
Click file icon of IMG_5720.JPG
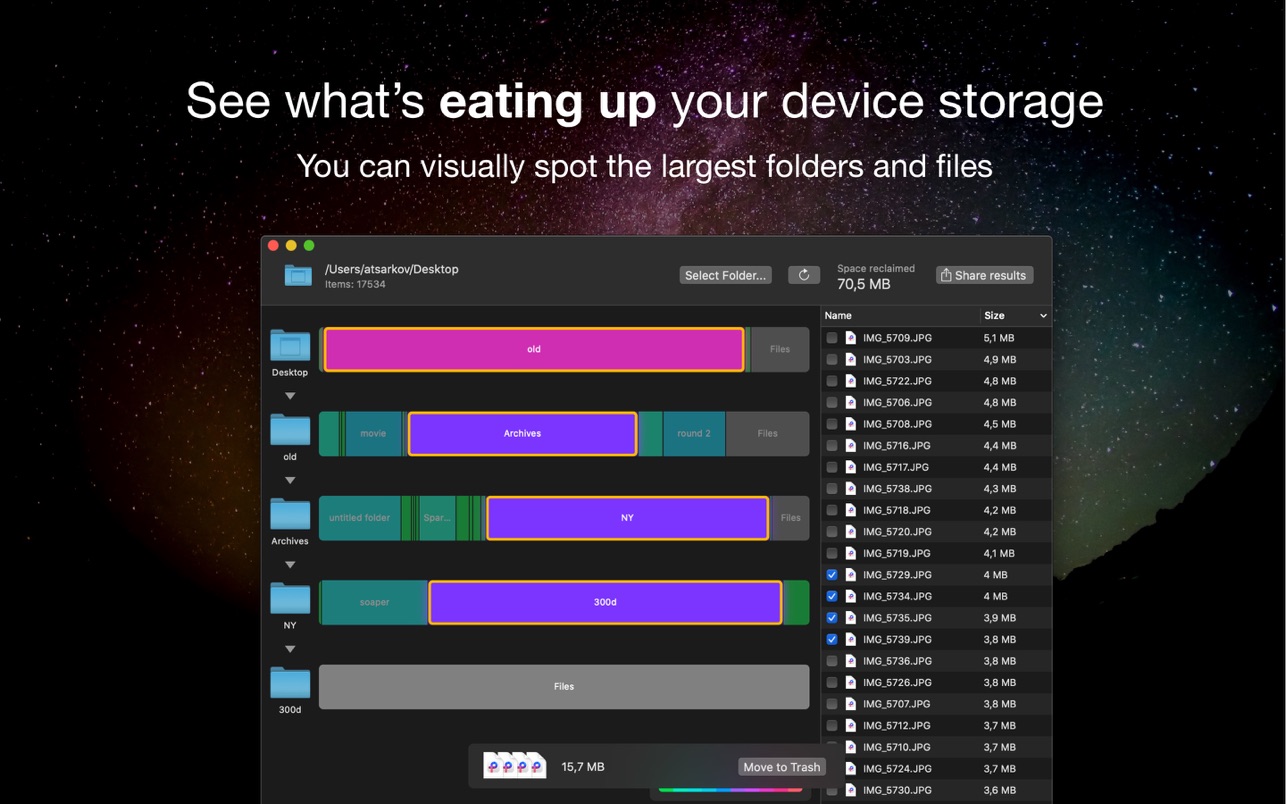tap(851, 532)
